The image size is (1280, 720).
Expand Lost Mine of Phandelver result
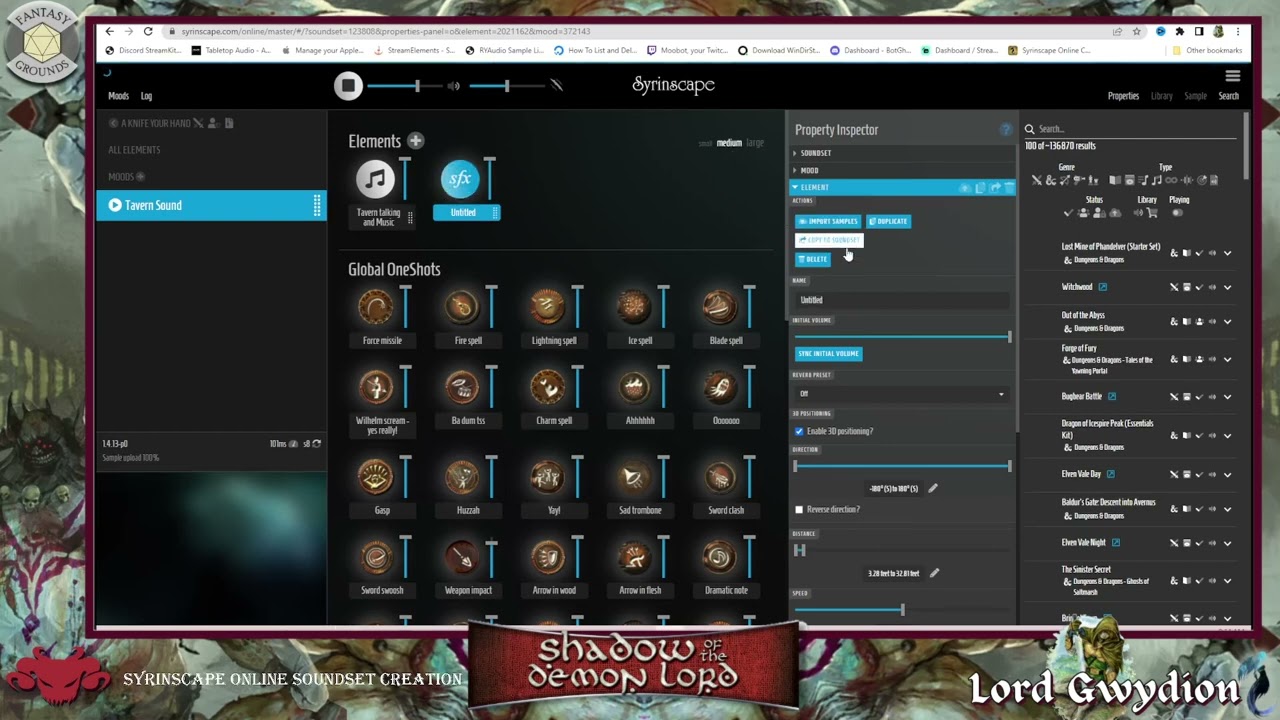(x=1227, y=254)
